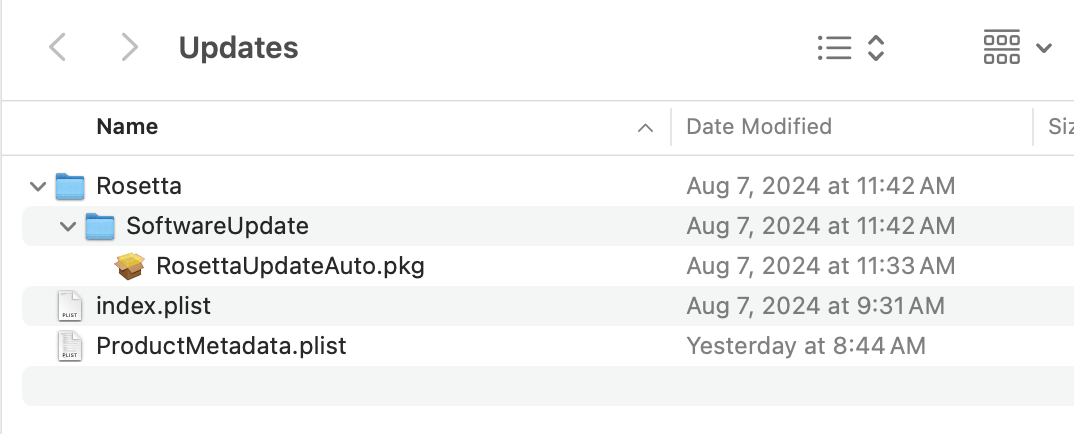Select the RosettaUpdateAuto.pkg file name
Image resolution: width=1074 pixels, height=434 pixels.
point(290,266)
